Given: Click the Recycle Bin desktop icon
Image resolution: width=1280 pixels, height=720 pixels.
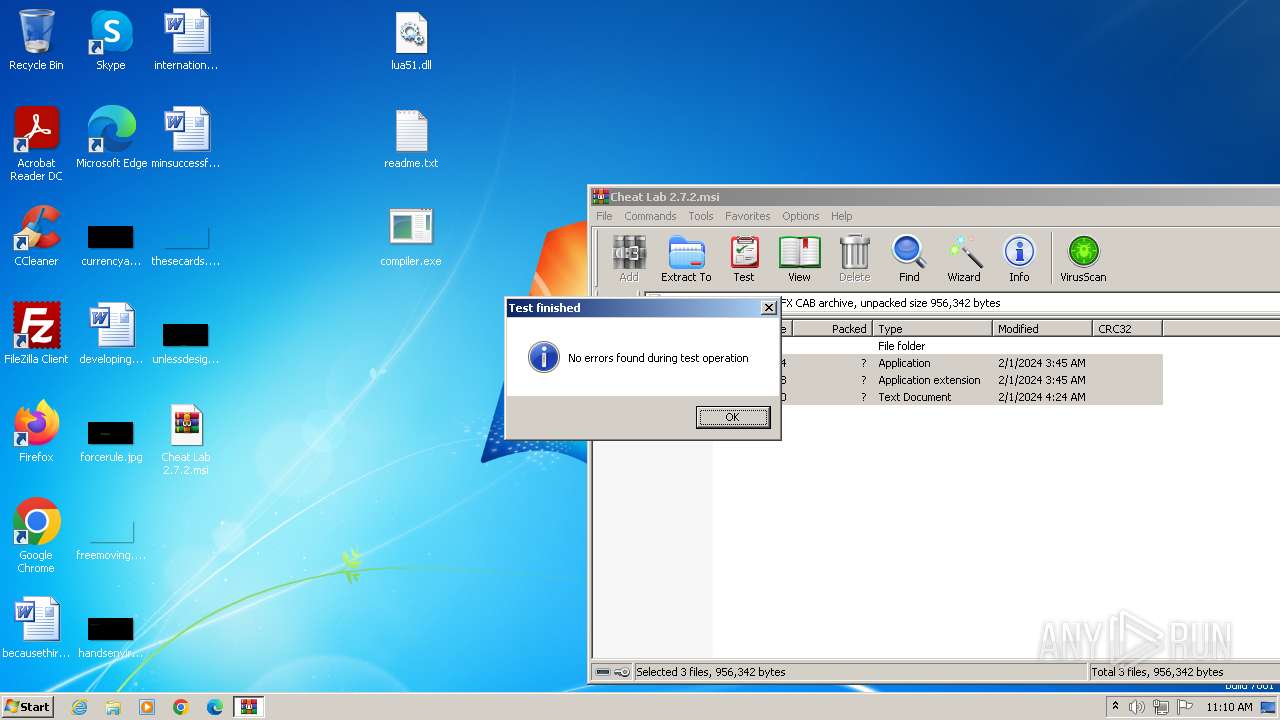Looking at the screenshot, I should (36, 40).
